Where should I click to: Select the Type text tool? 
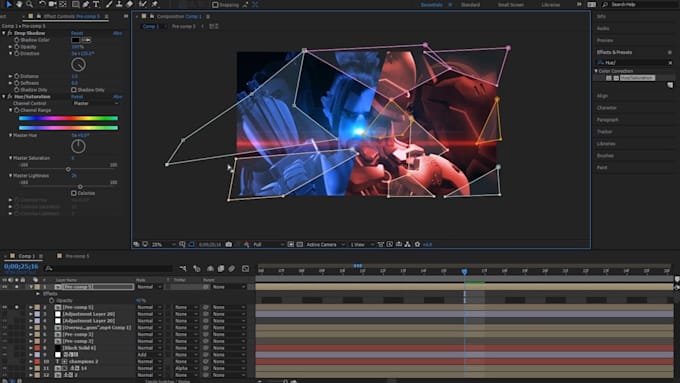pyautogui.click(x=96, y=4)
